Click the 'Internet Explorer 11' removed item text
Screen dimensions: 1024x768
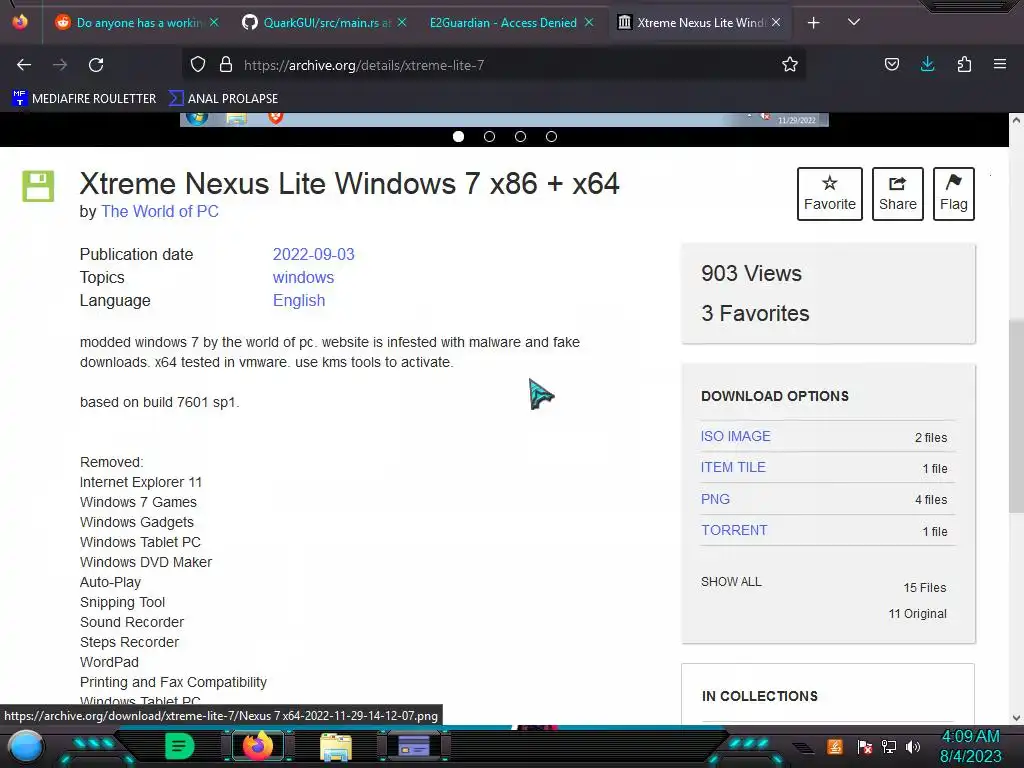click(141, 482)
